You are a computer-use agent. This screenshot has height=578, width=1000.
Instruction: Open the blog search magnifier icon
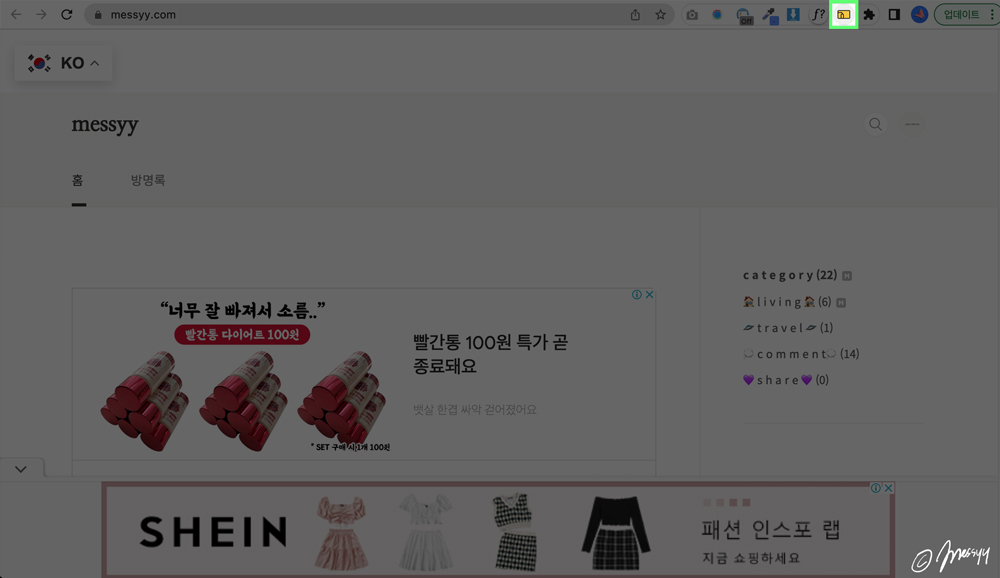tap(876, 124)
